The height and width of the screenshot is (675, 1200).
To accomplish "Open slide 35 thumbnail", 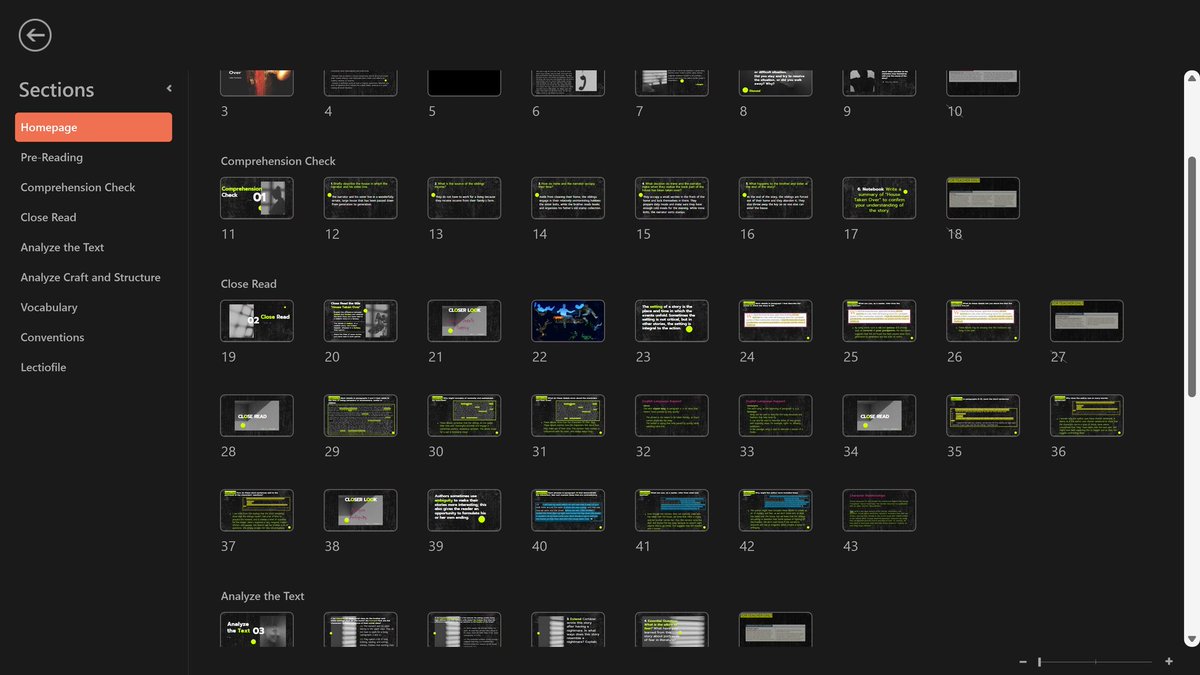I will coord(983,415).
